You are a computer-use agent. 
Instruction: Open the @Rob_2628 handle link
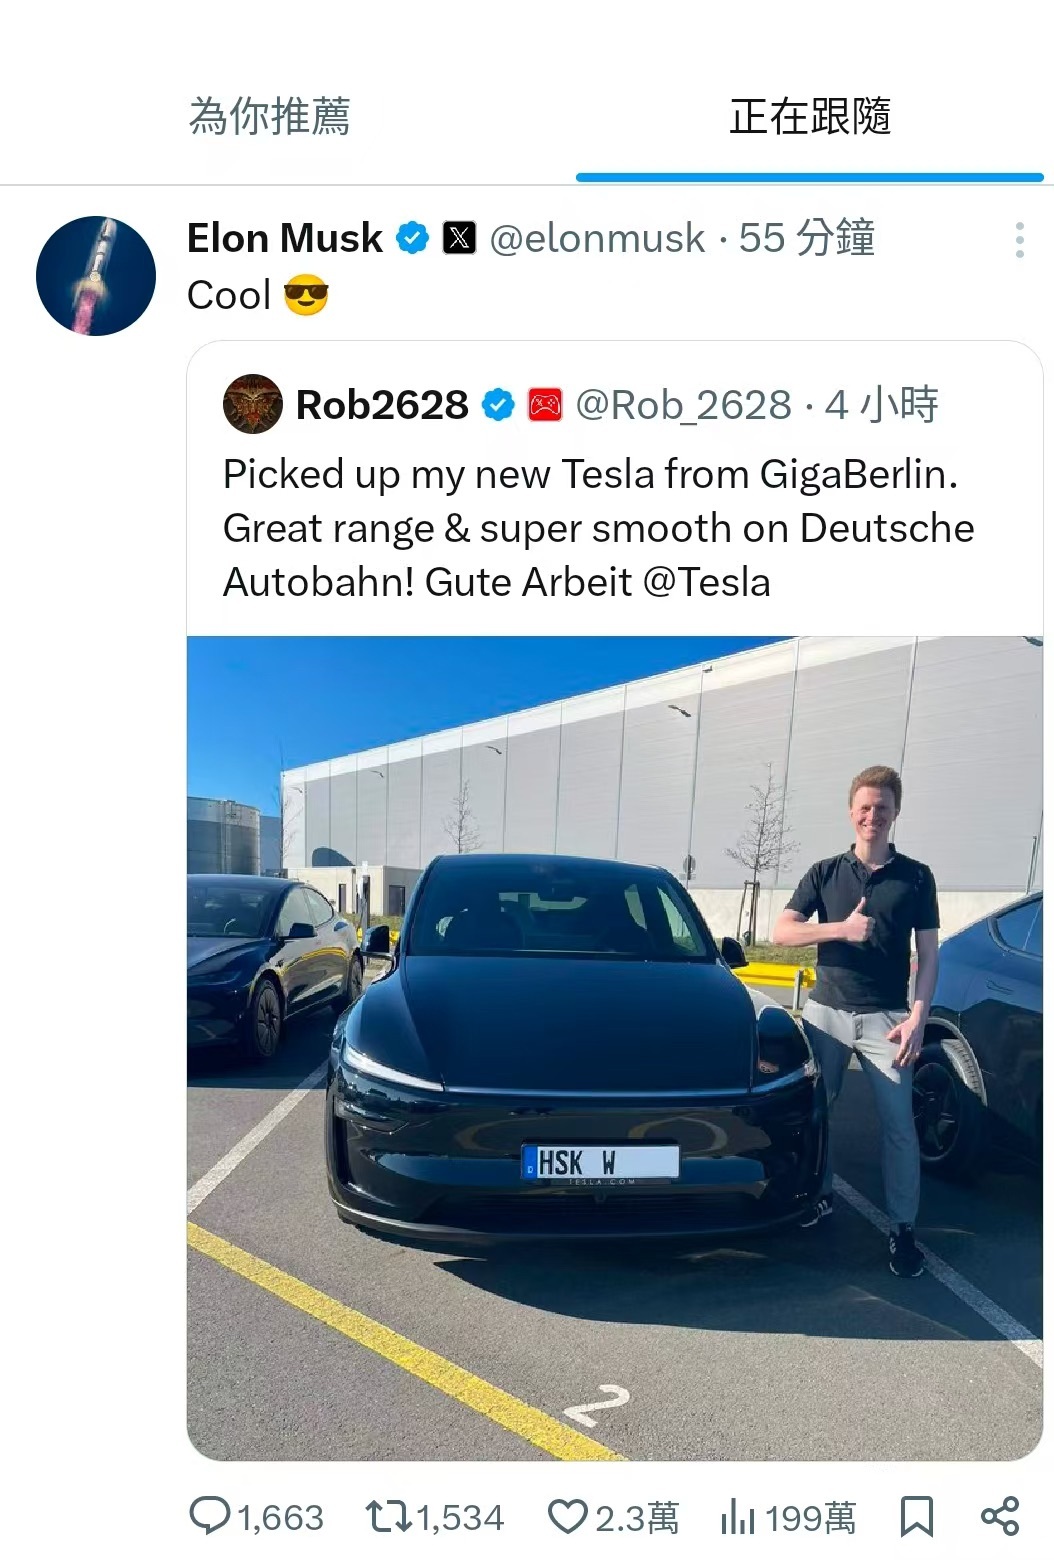(x=684, y=406)
